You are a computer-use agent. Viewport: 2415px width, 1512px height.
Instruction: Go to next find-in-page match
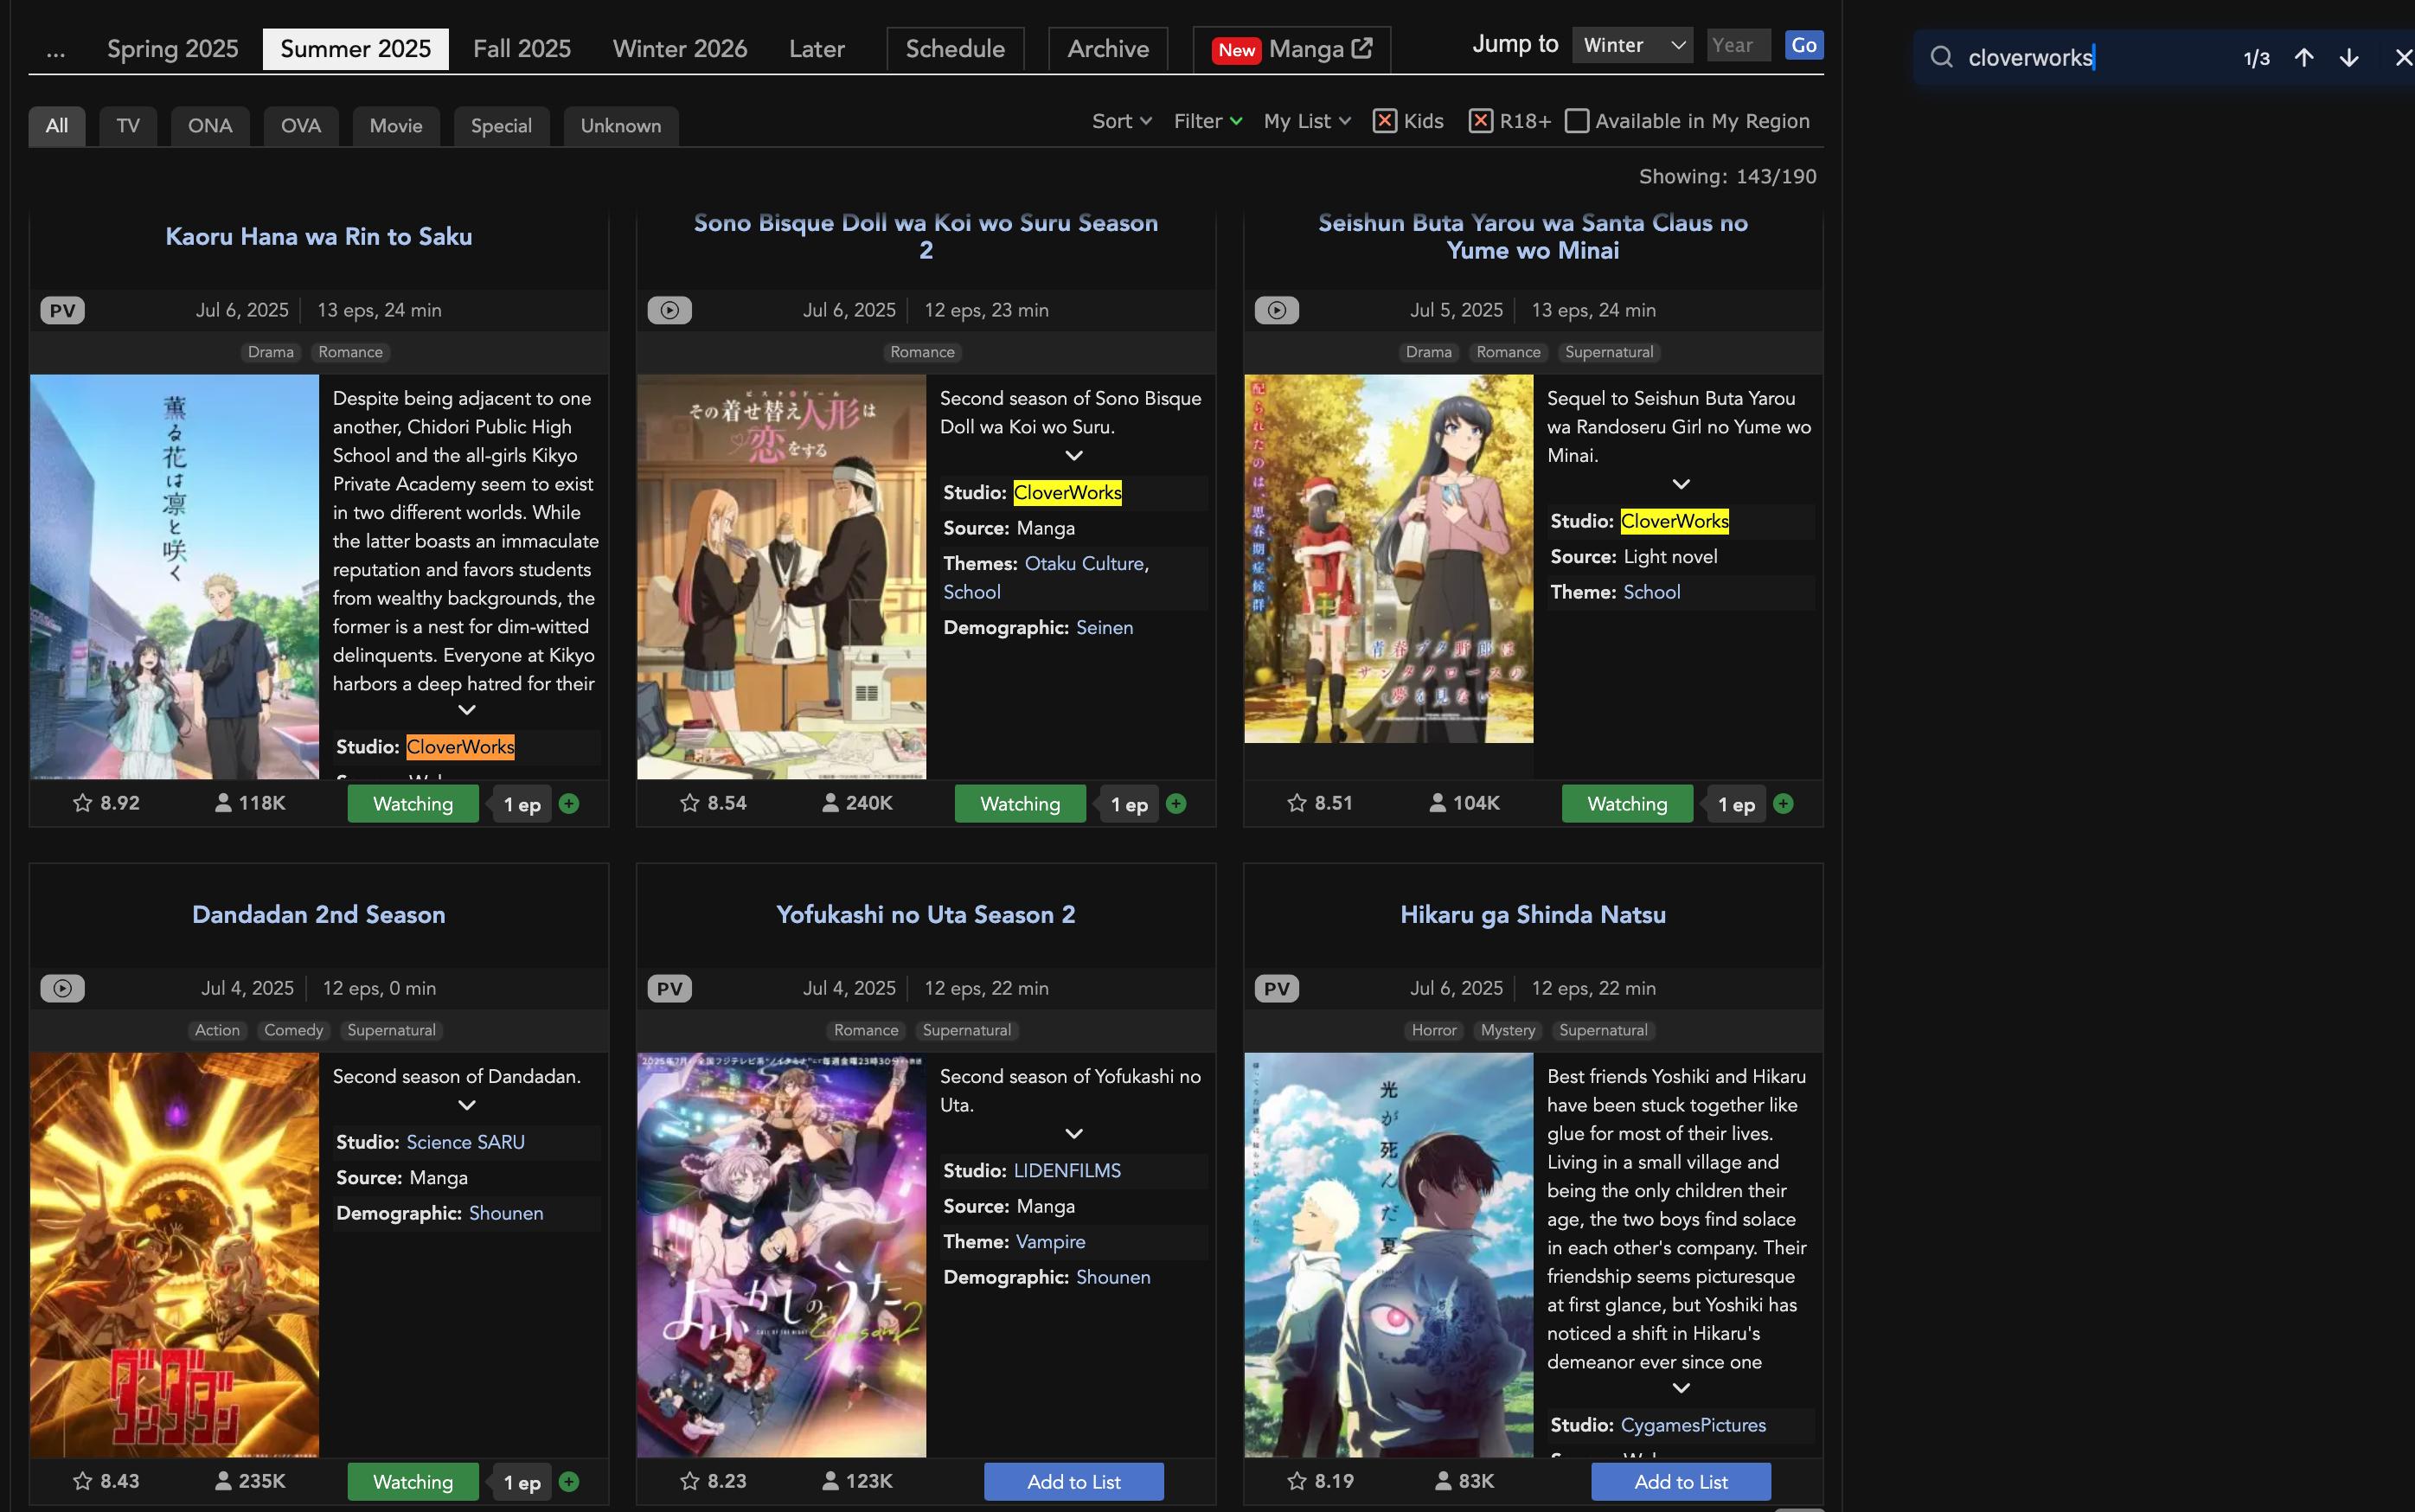pos(2349,58)
